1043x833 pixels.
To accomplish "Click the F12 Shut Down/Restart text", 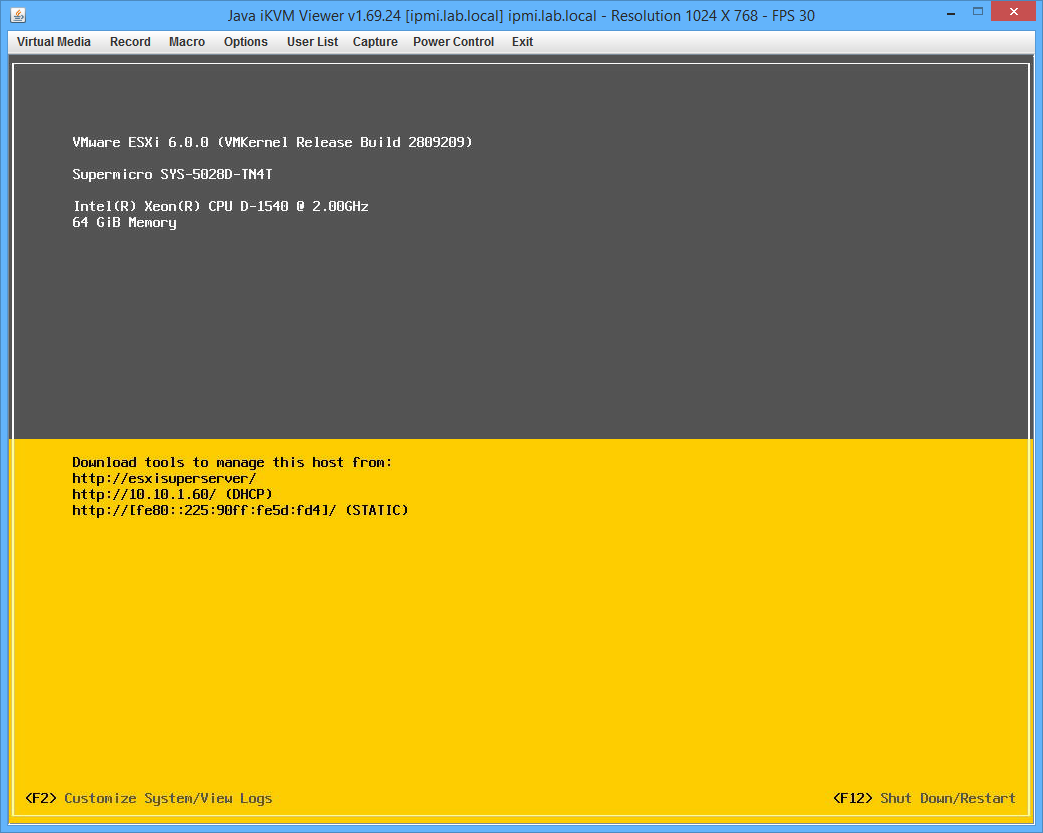I will (x=925, y=798).
